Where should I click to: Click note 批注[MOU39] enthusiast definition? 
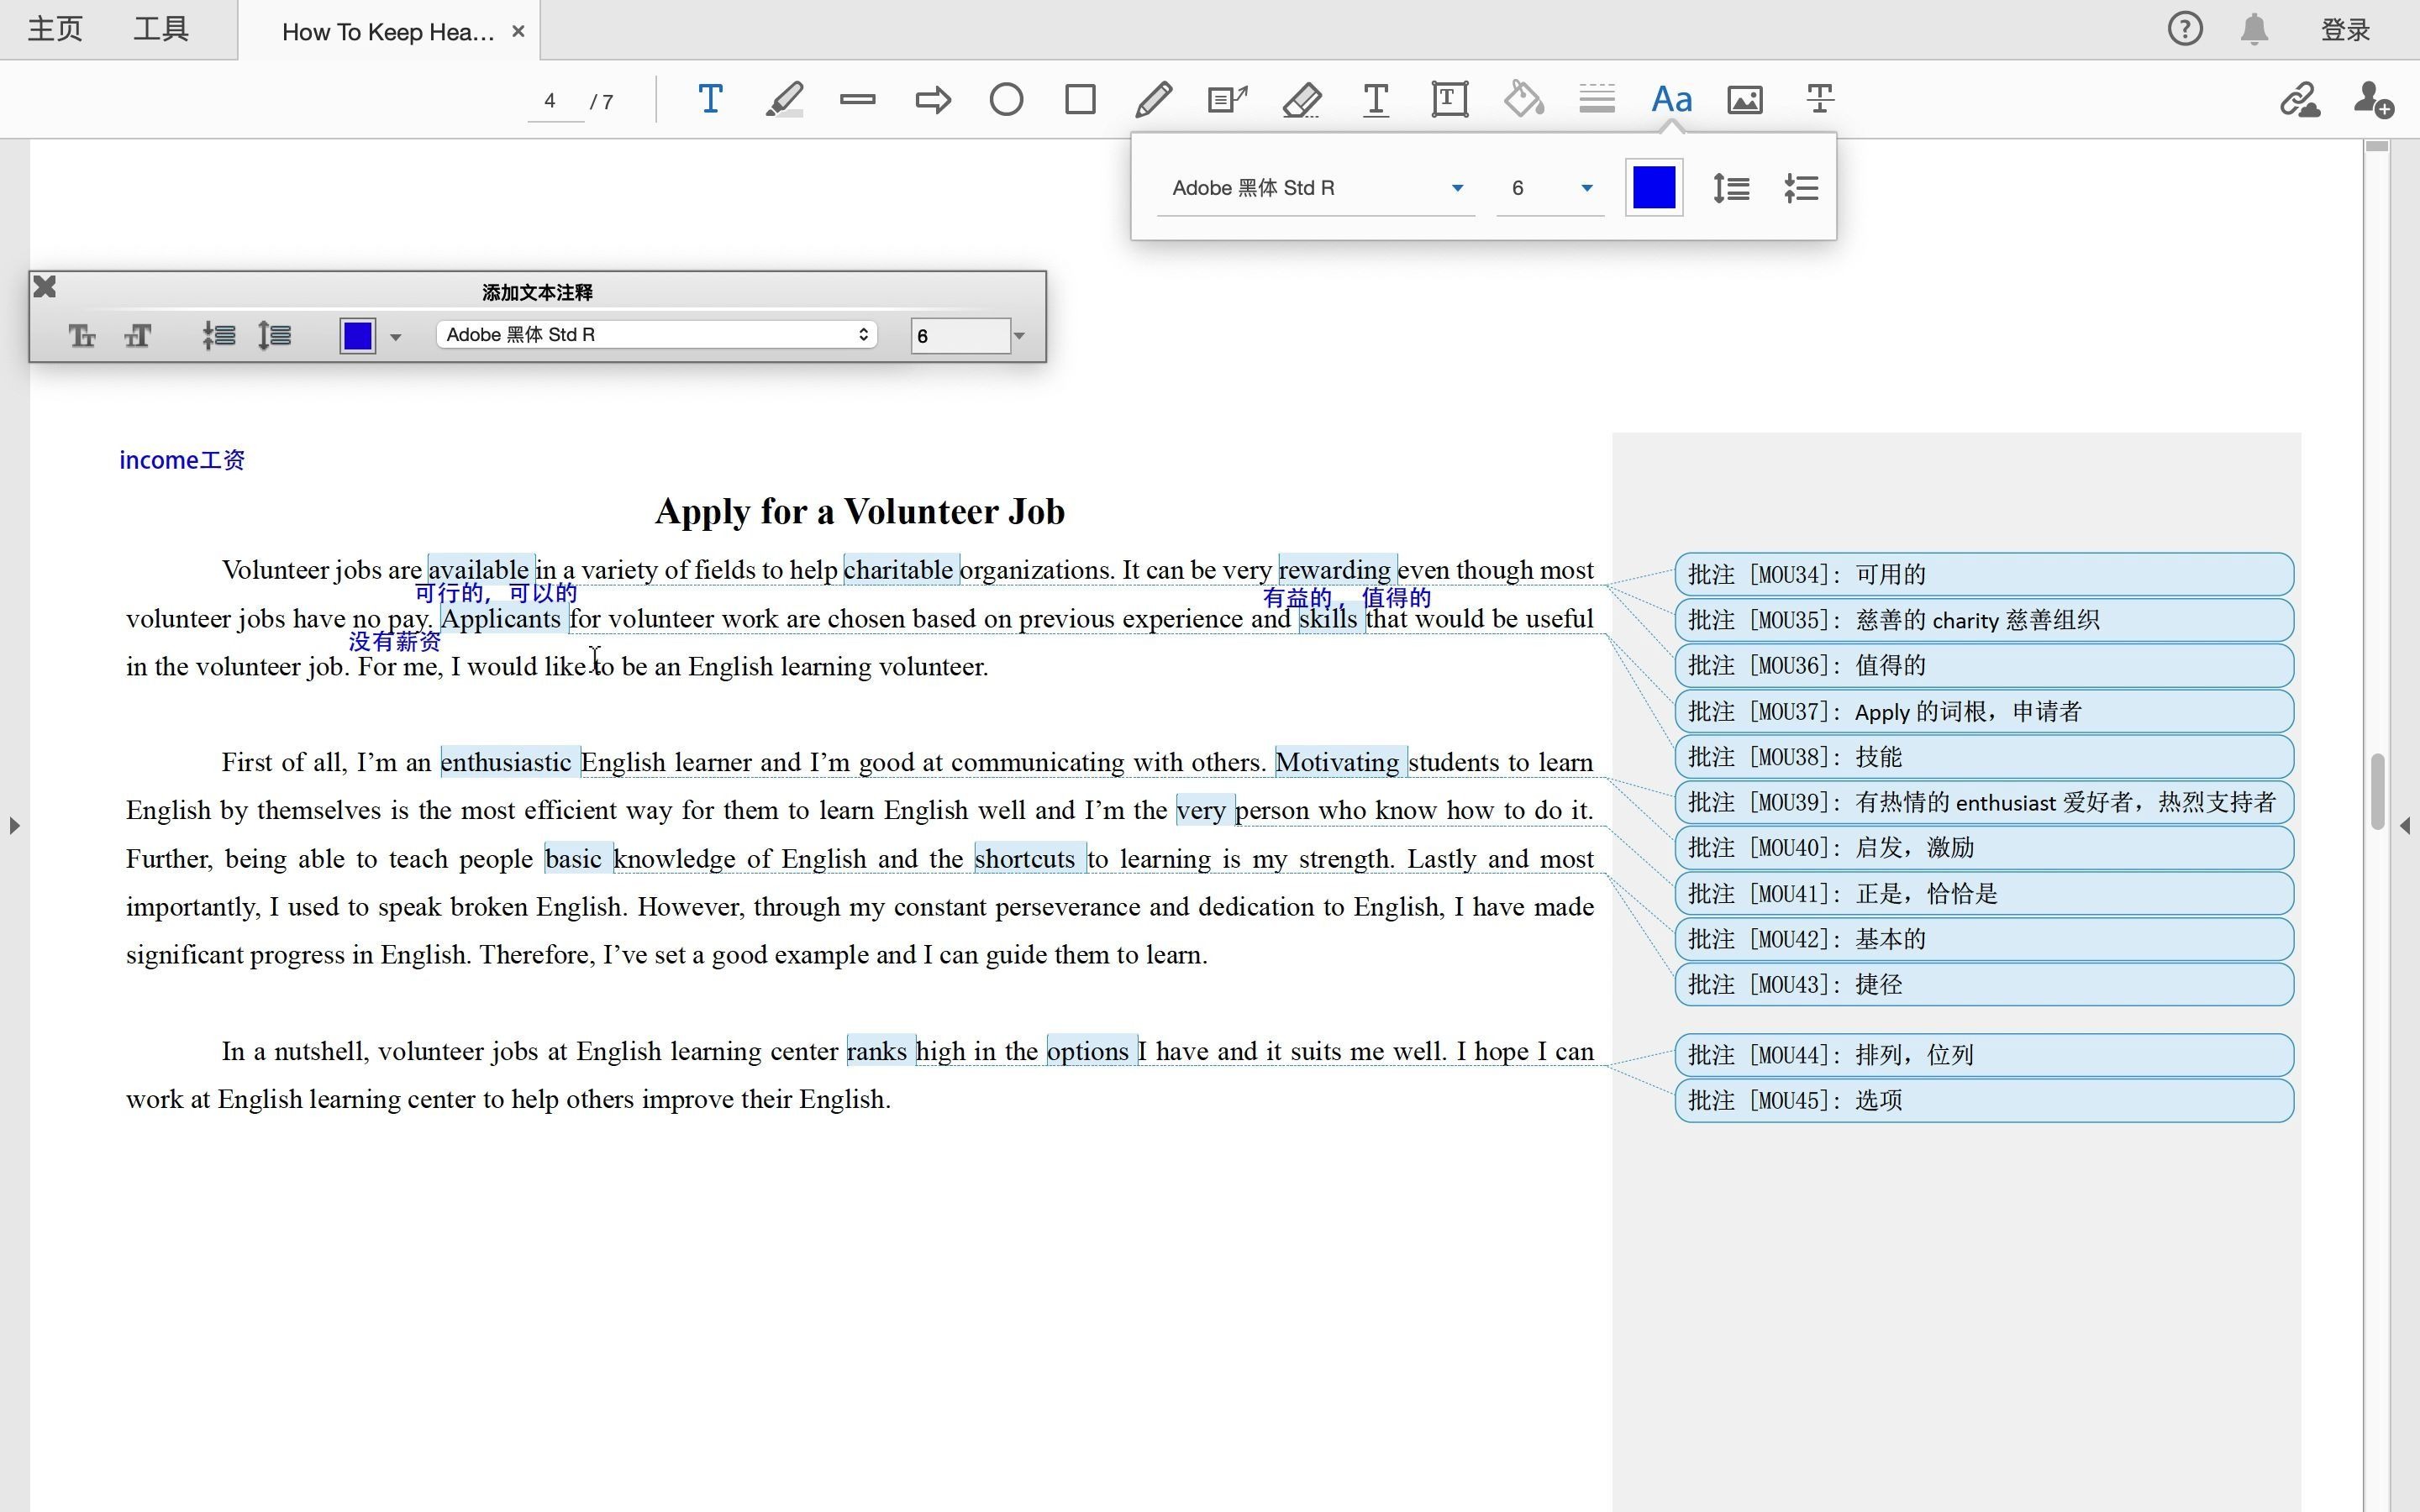click(x=1981, y=801)
